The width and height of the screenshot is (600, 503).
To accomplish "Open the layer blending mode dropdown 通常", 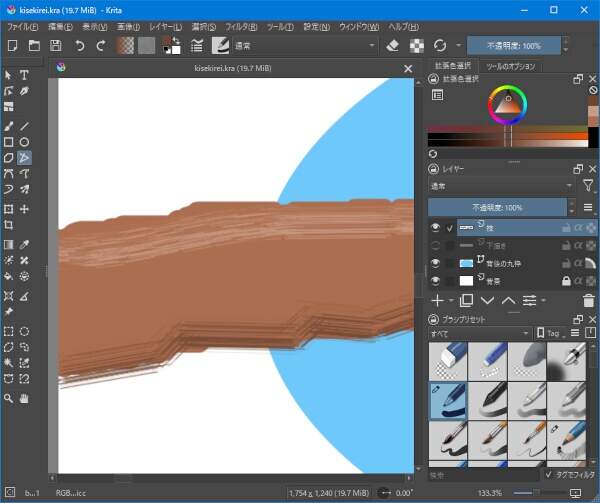I will coord(501,185).
